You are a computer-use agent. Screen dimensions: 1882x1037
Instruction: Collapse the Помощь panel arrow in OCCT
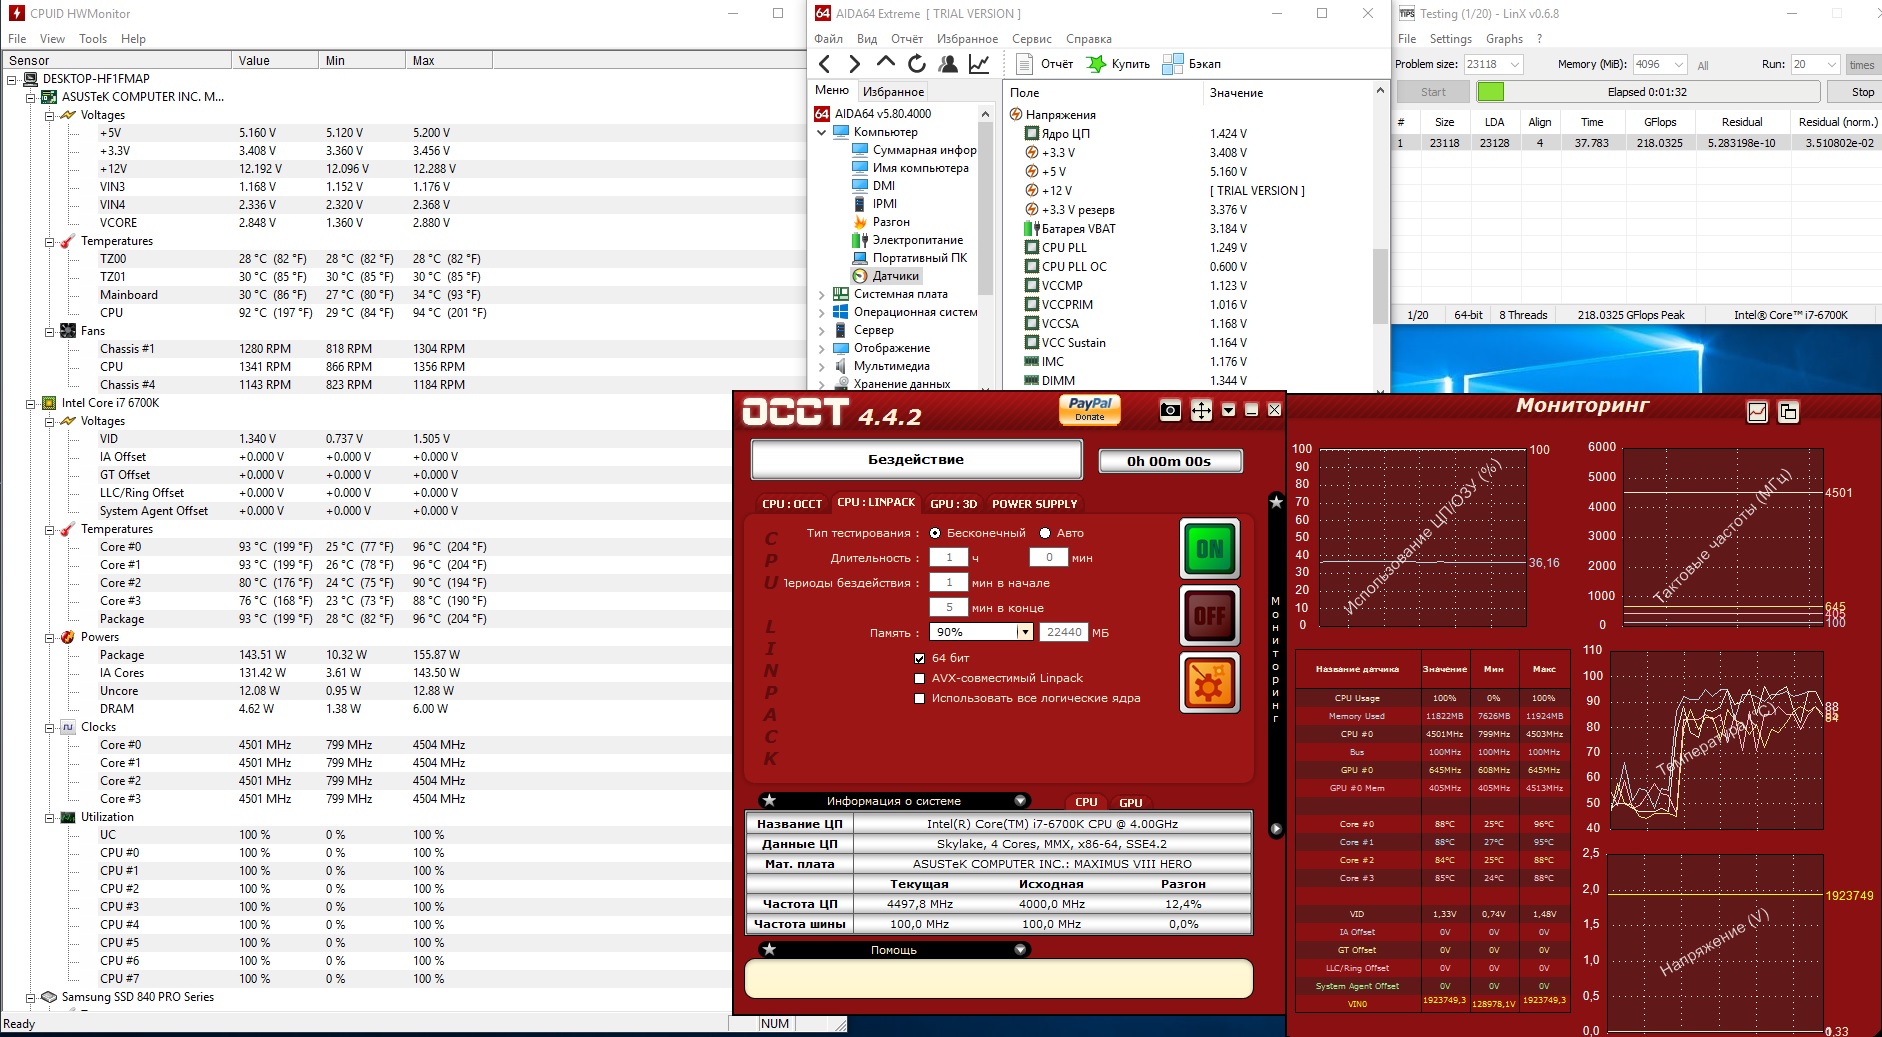coord(1020,949)
